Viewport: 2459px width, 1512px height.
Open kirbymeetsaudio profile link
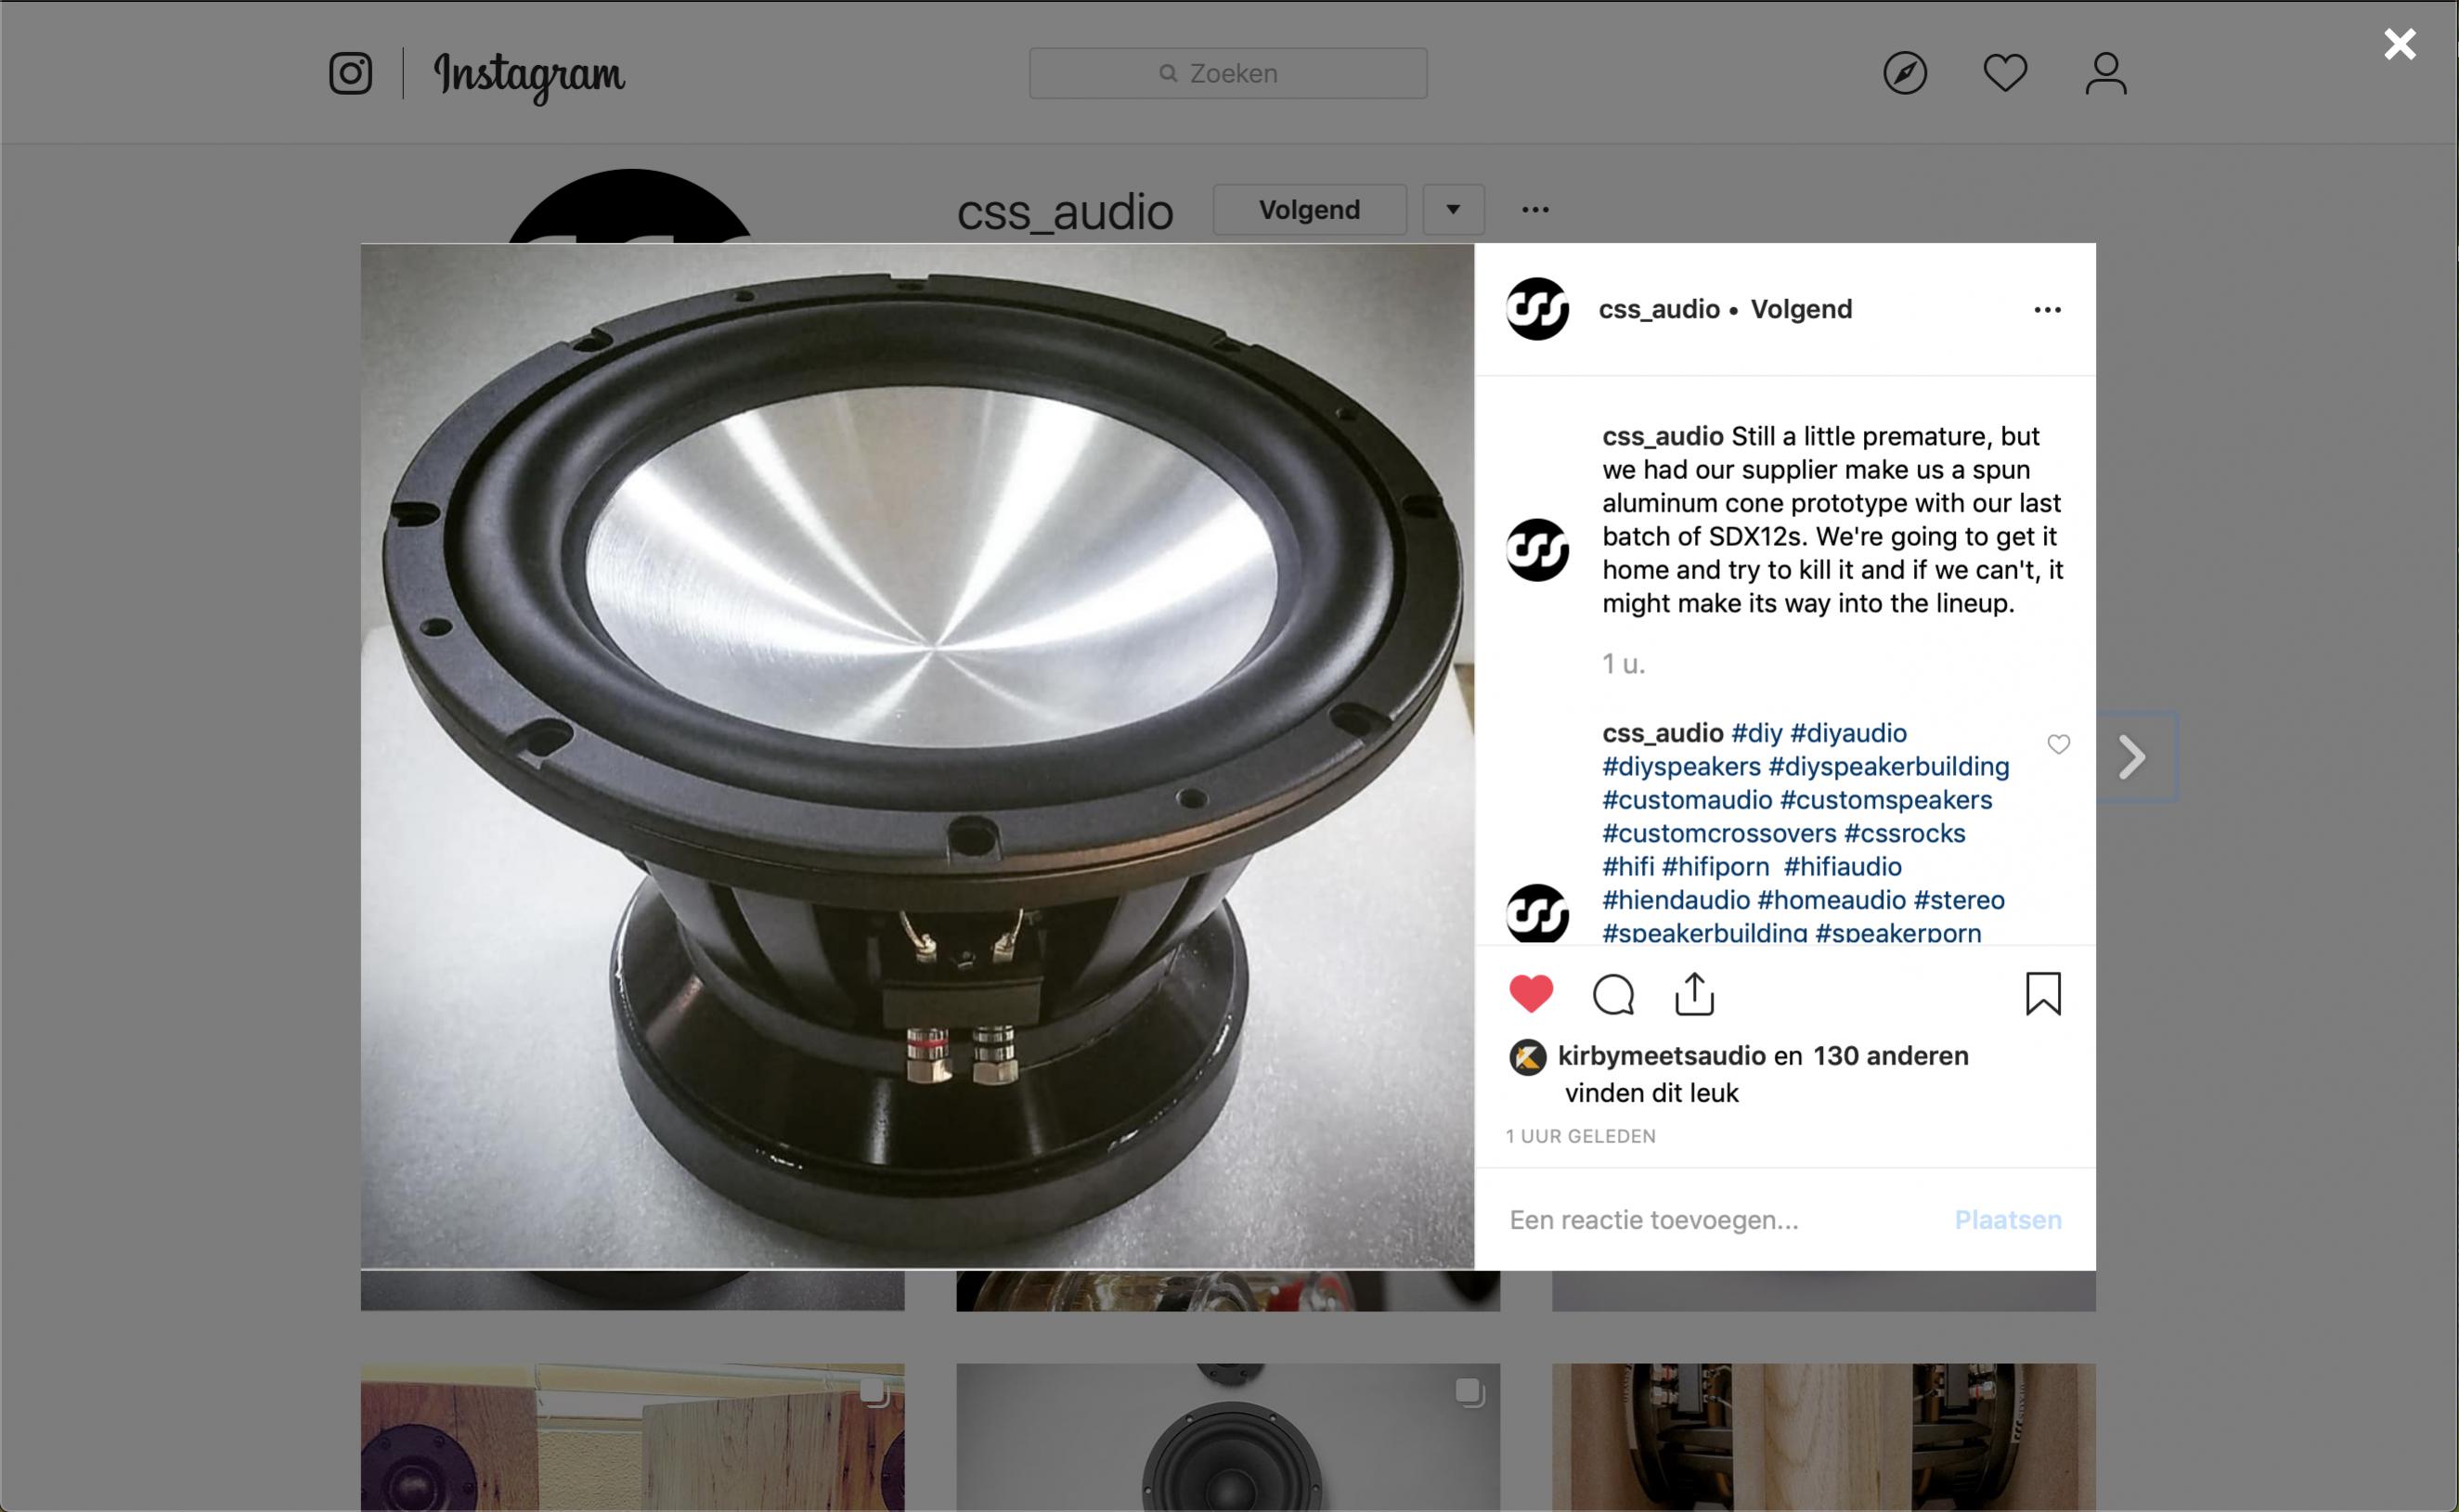[1661, 1056]
